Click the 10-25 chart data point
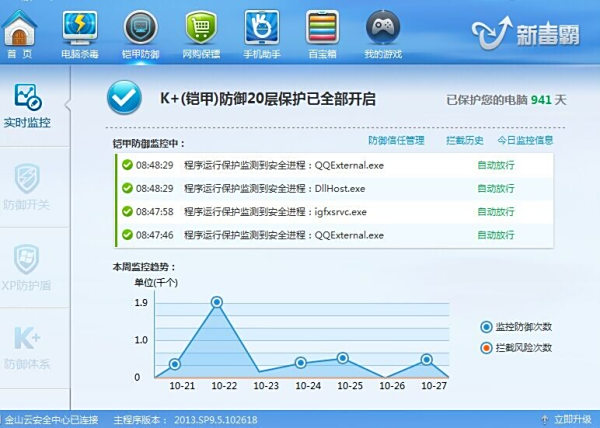This screenshot has height=428, width=600. click(x=343, y=358)
